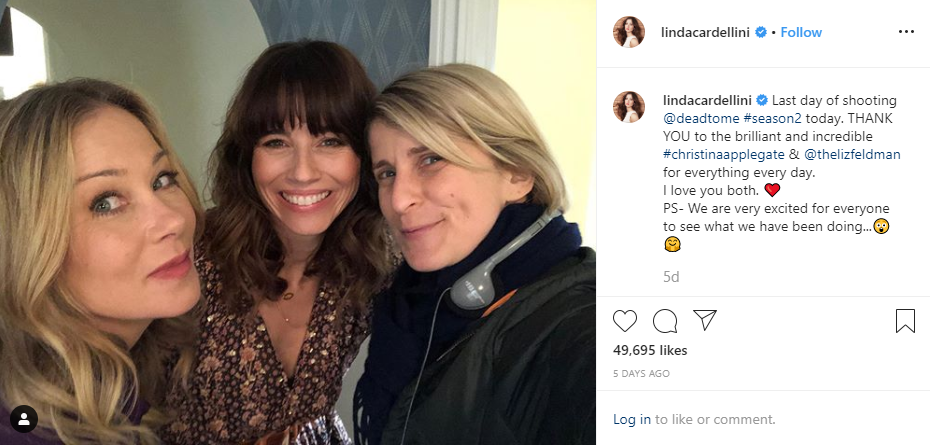
Task: Open the three-dot more options menu
Action: [x=906, y=32]
